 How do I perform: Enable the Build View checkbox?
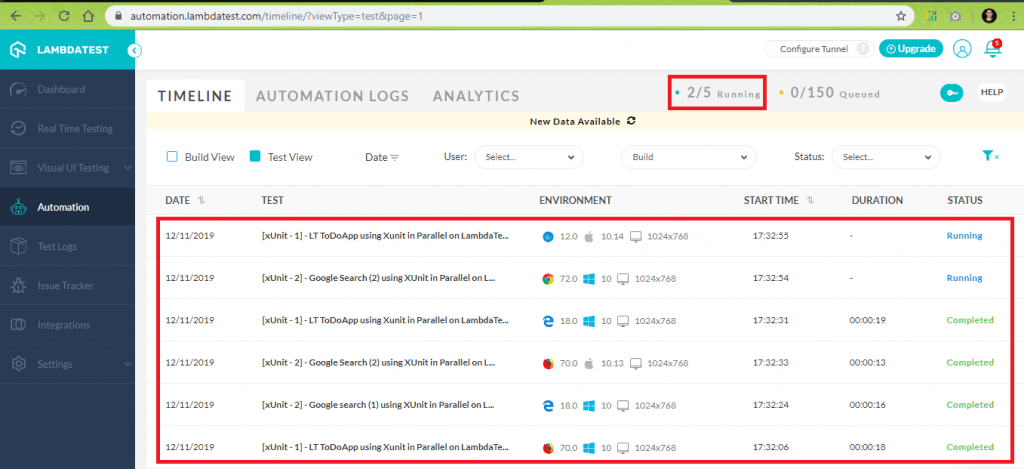click(x=172, y=157)
